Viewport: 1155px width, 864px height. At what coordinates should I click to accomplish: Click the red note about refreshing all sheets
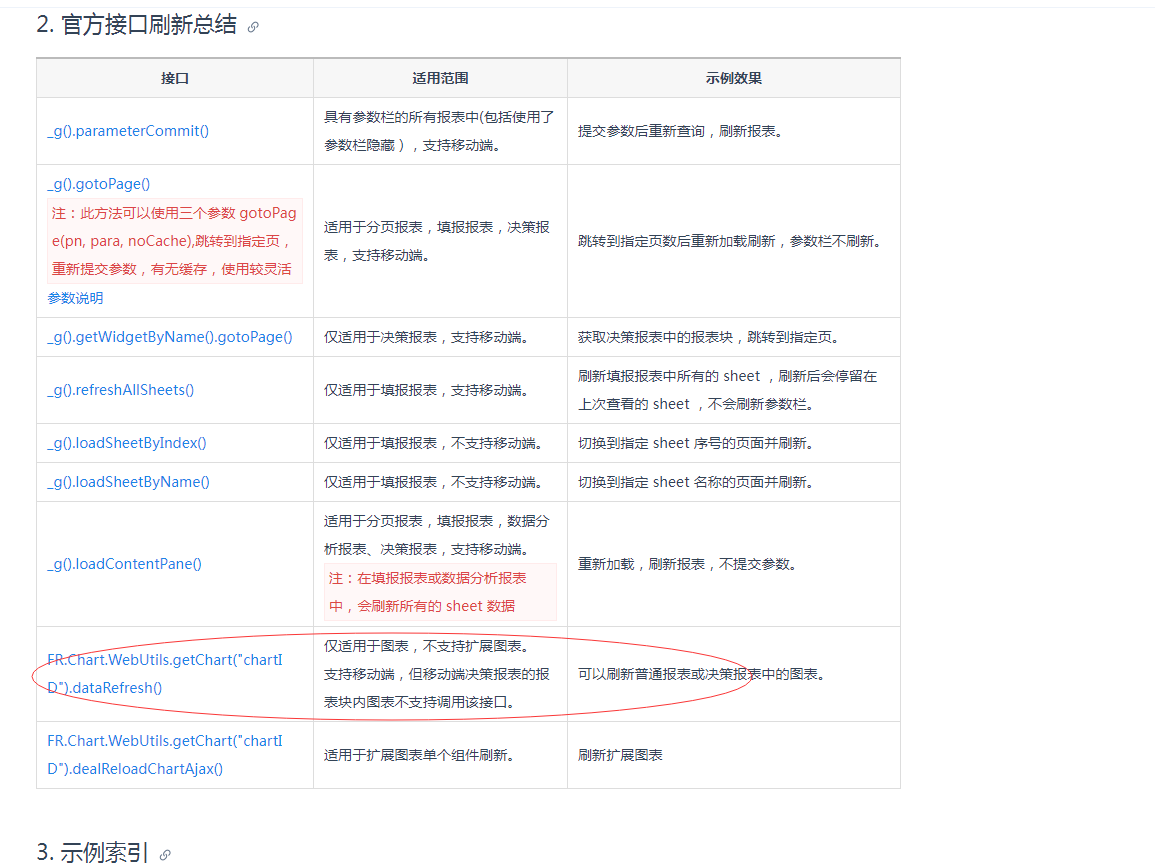440,592
